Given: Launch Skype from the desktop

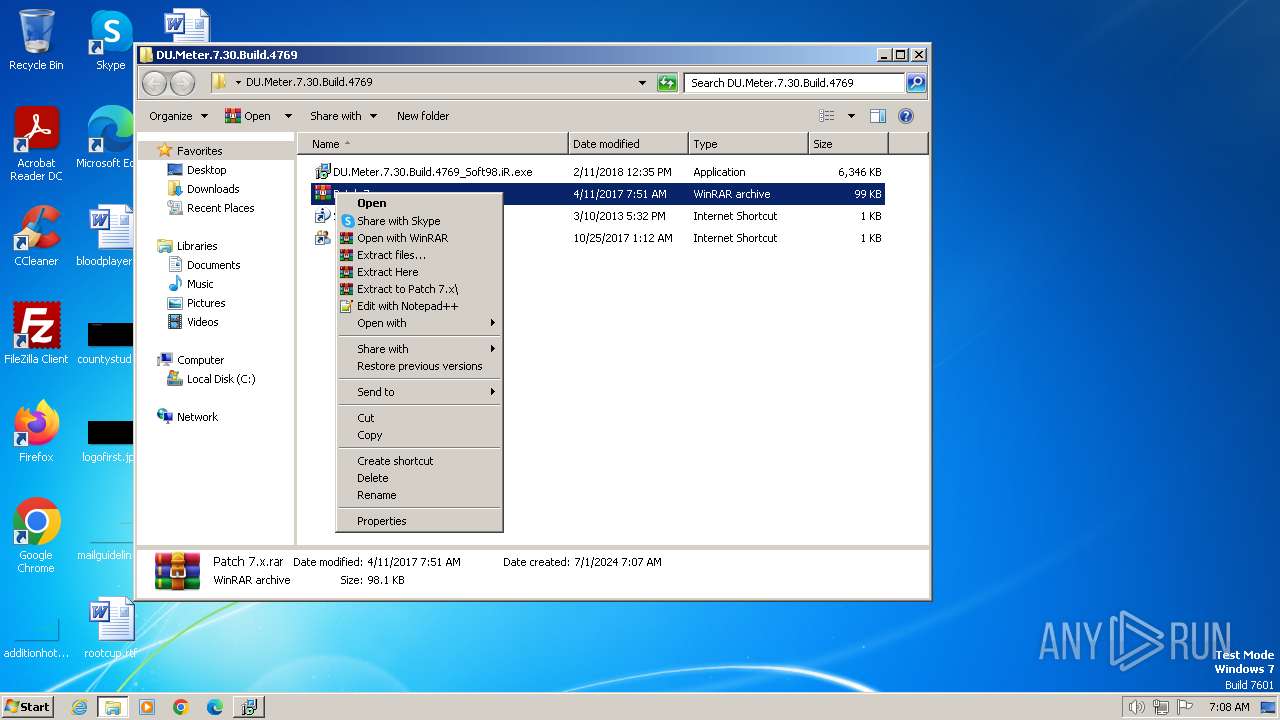Looking at the screenshot, I should [x=110, y=40].
